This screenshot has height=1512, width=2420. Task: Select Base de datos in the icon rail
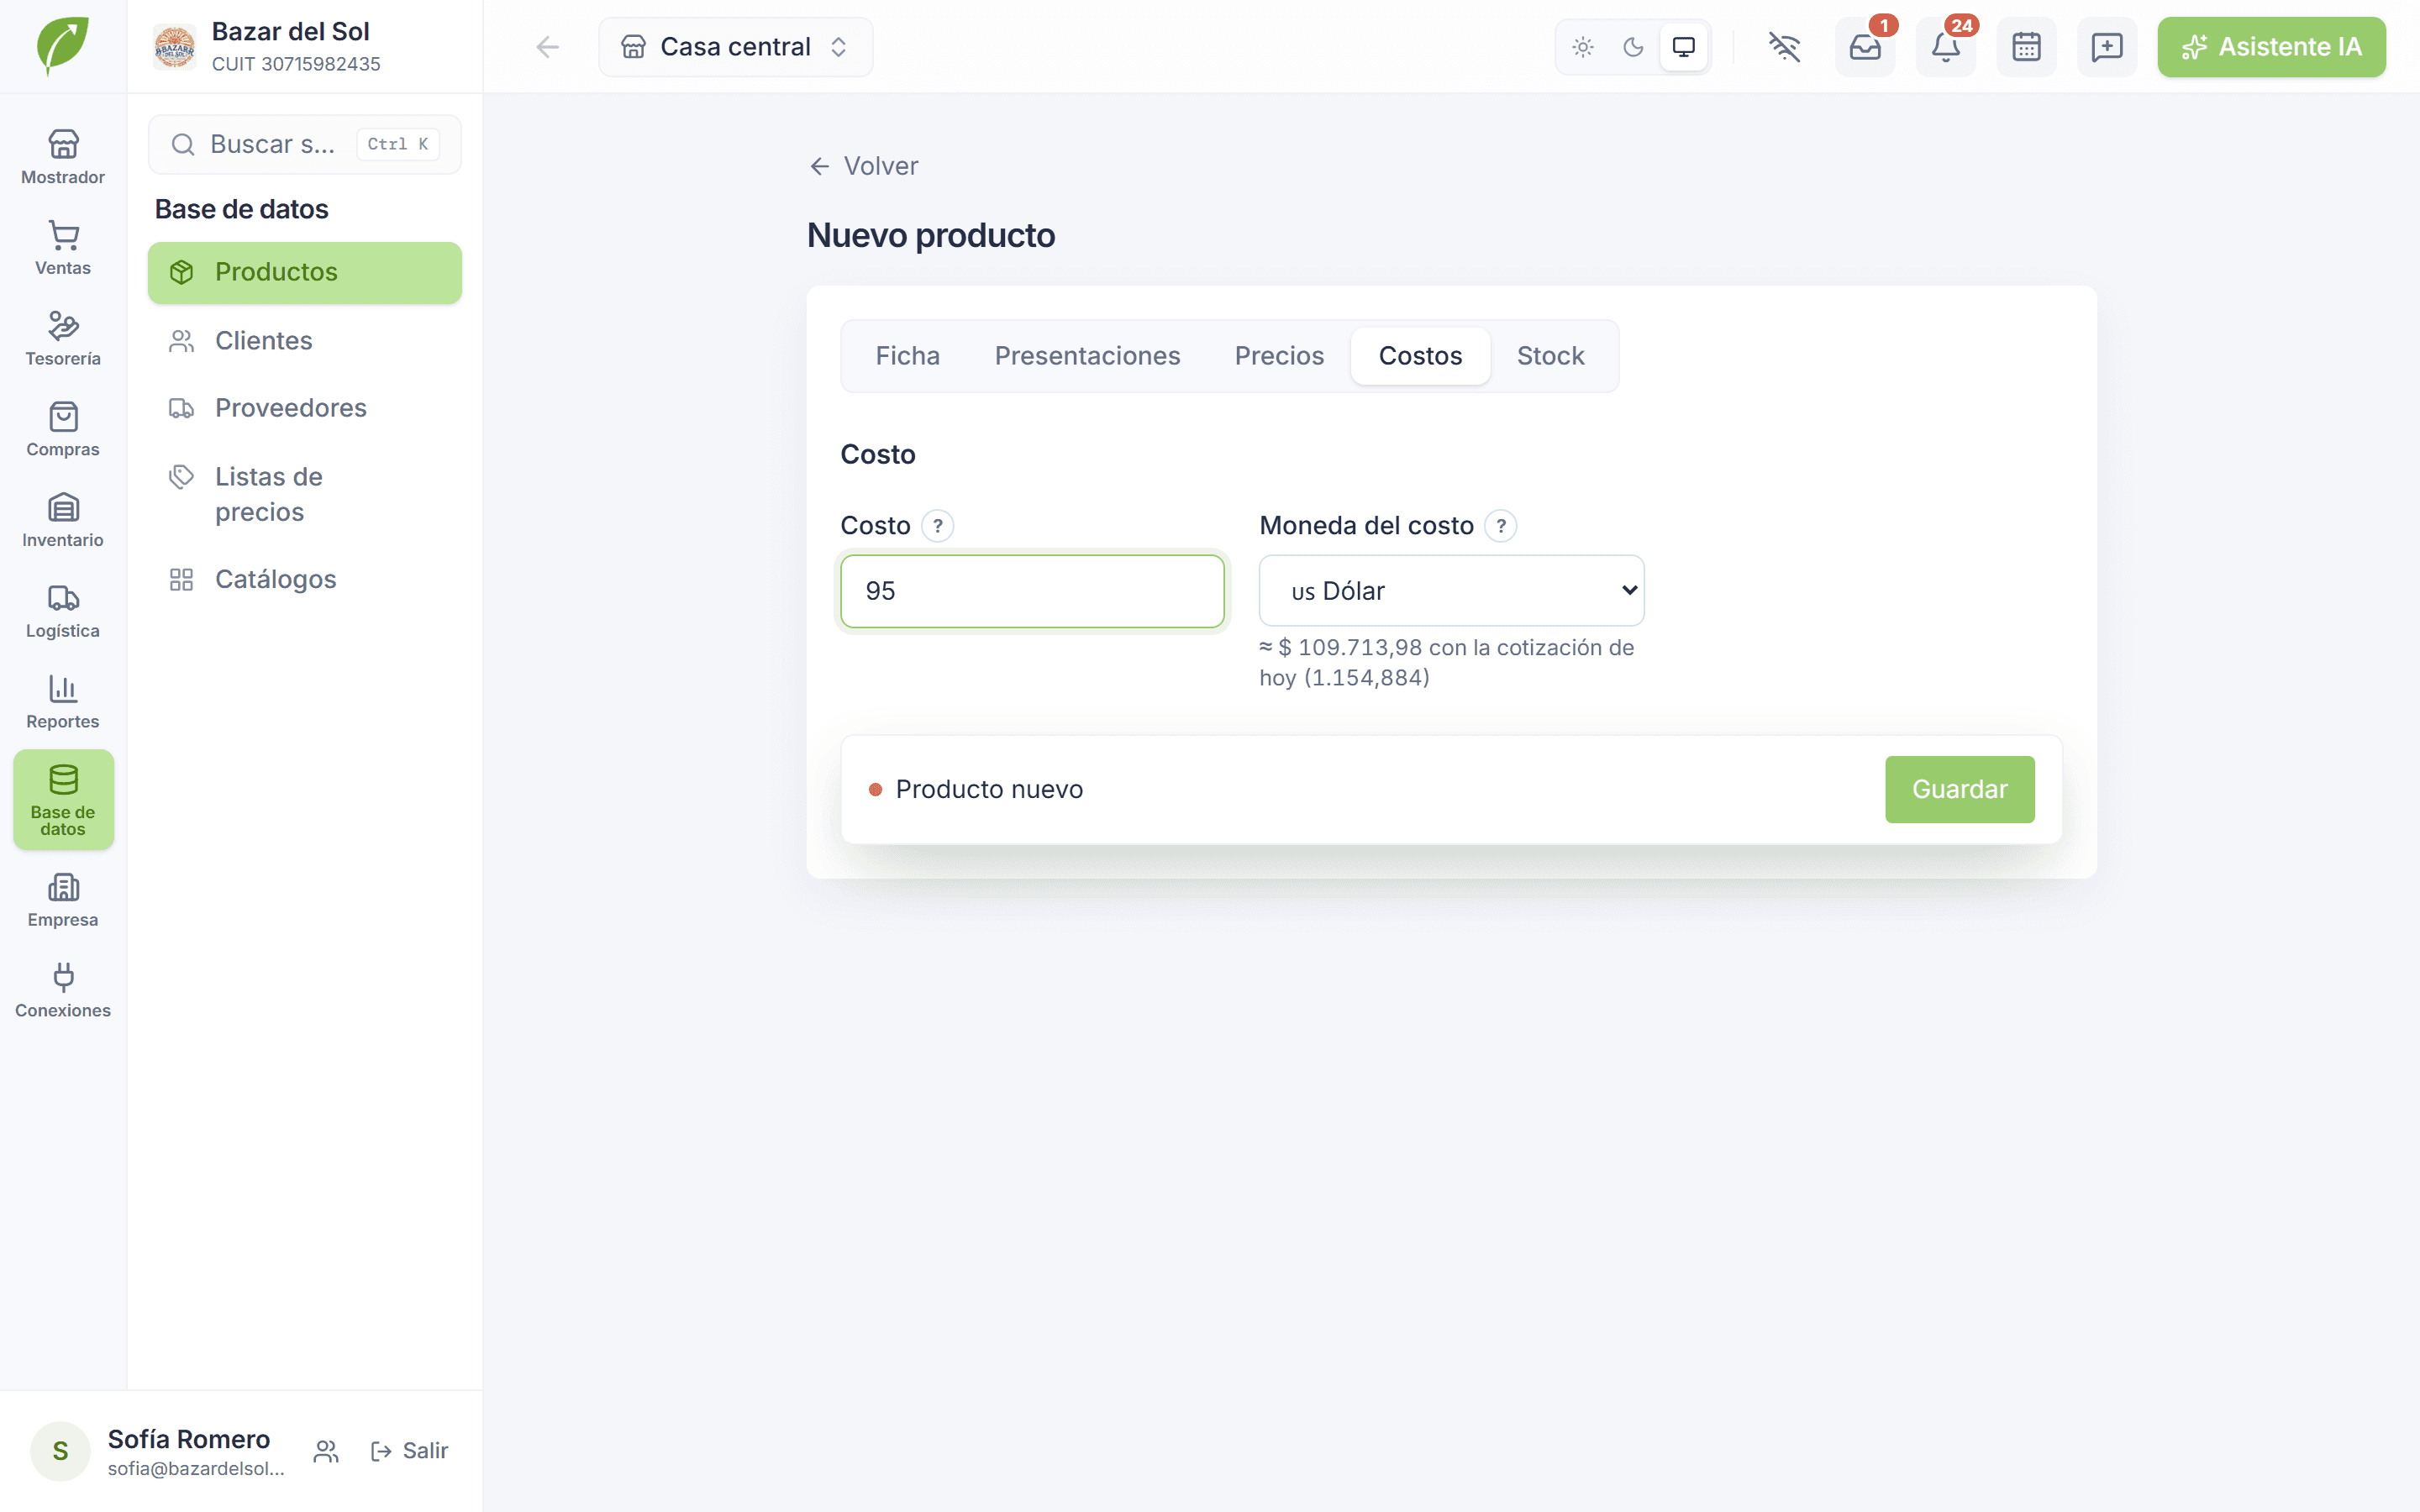coord(63,800)
